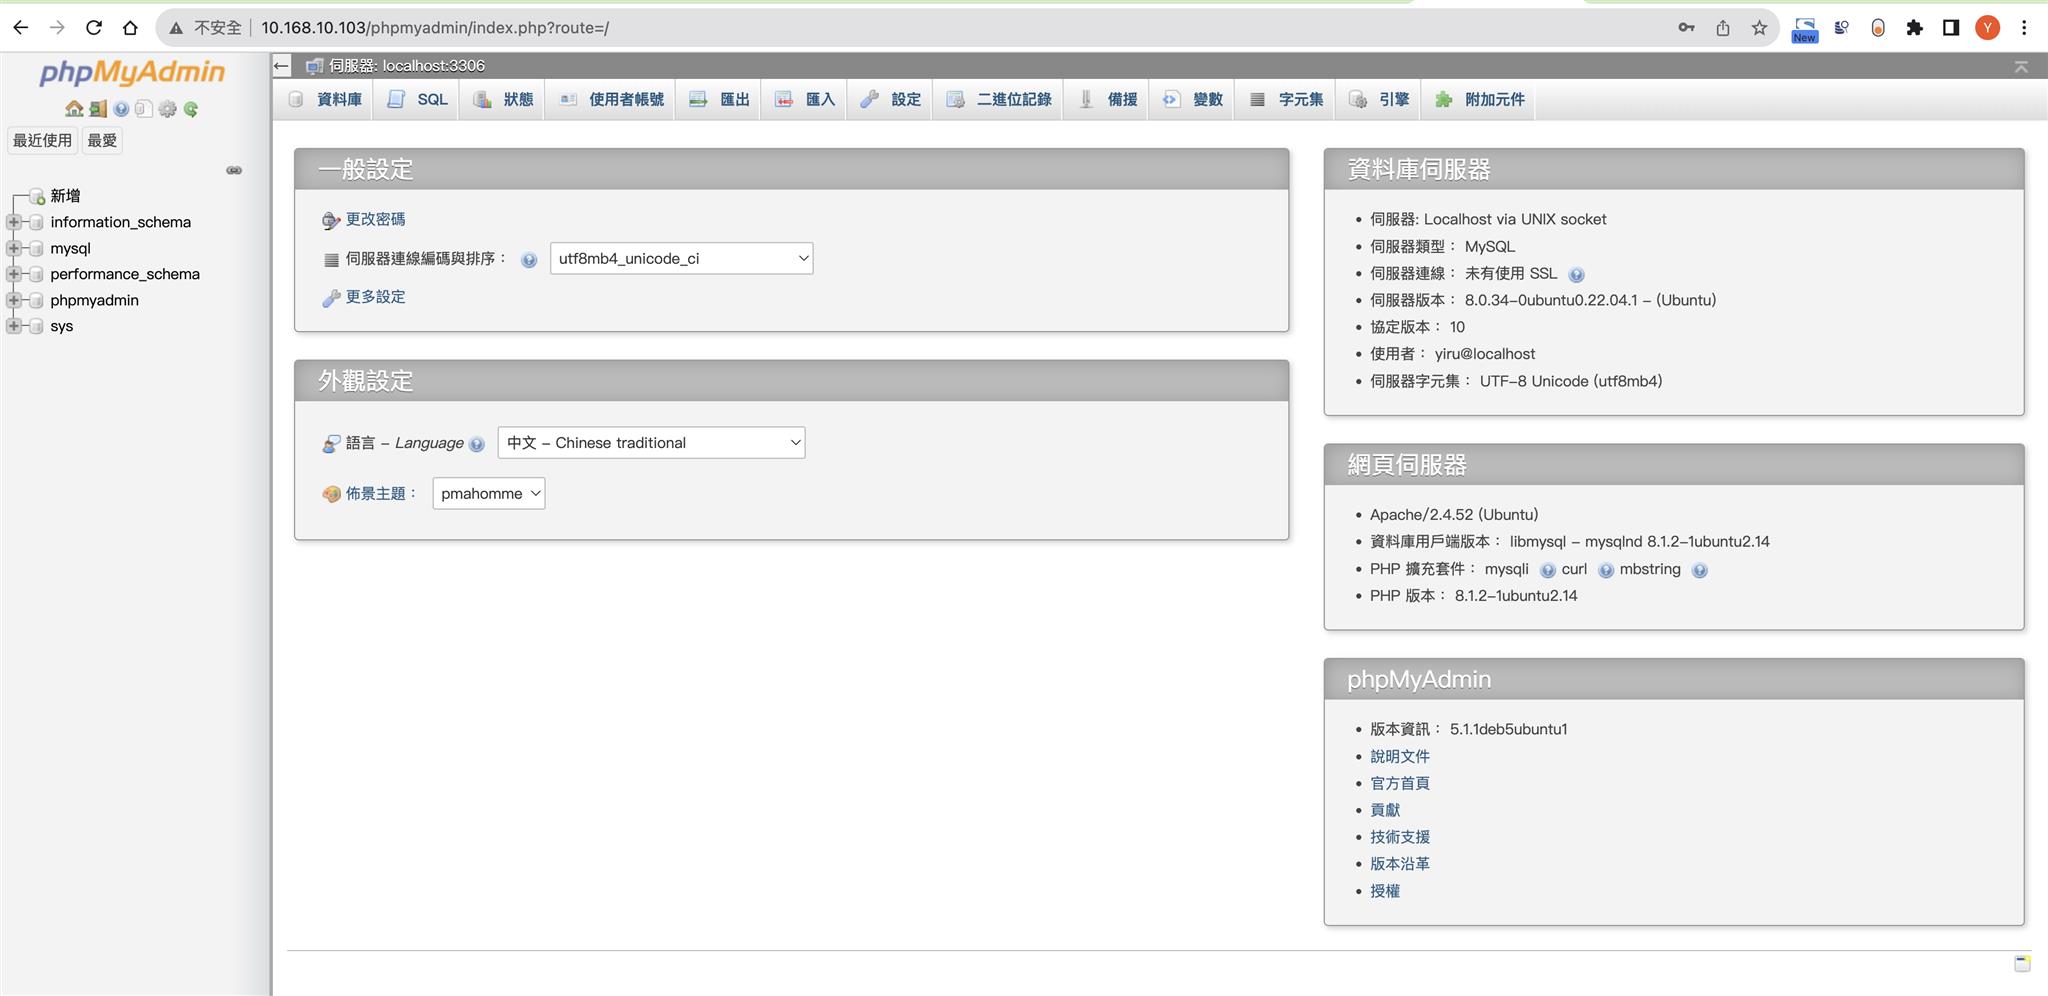Click the log out door icon
The image size is (2048, 996).
(x=98, y=109)
